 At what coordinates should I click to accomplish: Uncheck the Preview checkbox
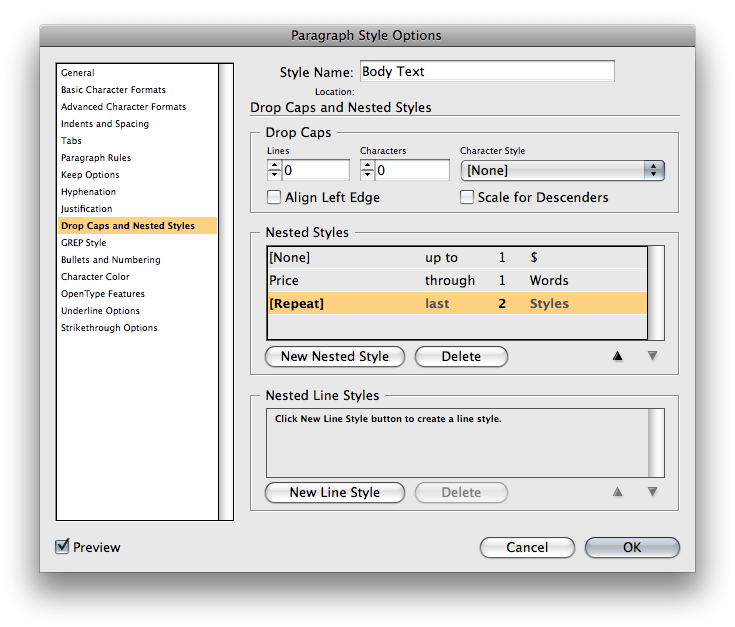[63, 546]
